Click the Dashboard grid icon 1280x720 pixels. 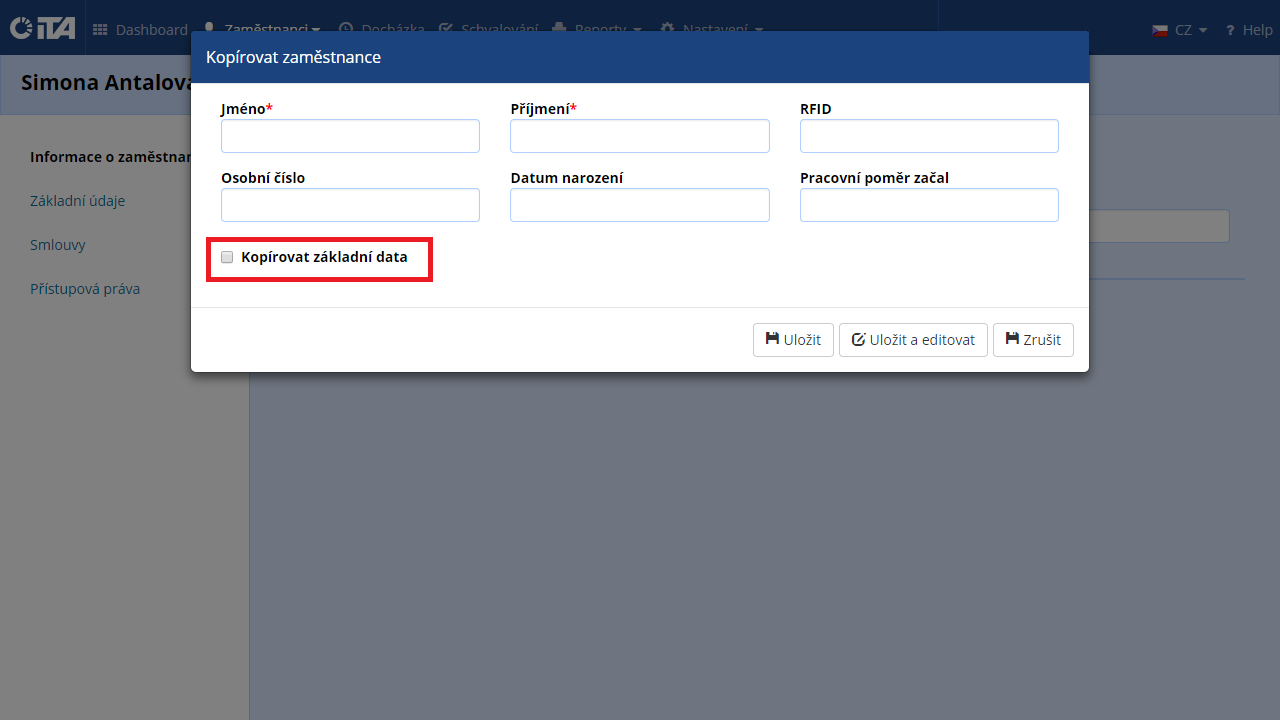100,30
